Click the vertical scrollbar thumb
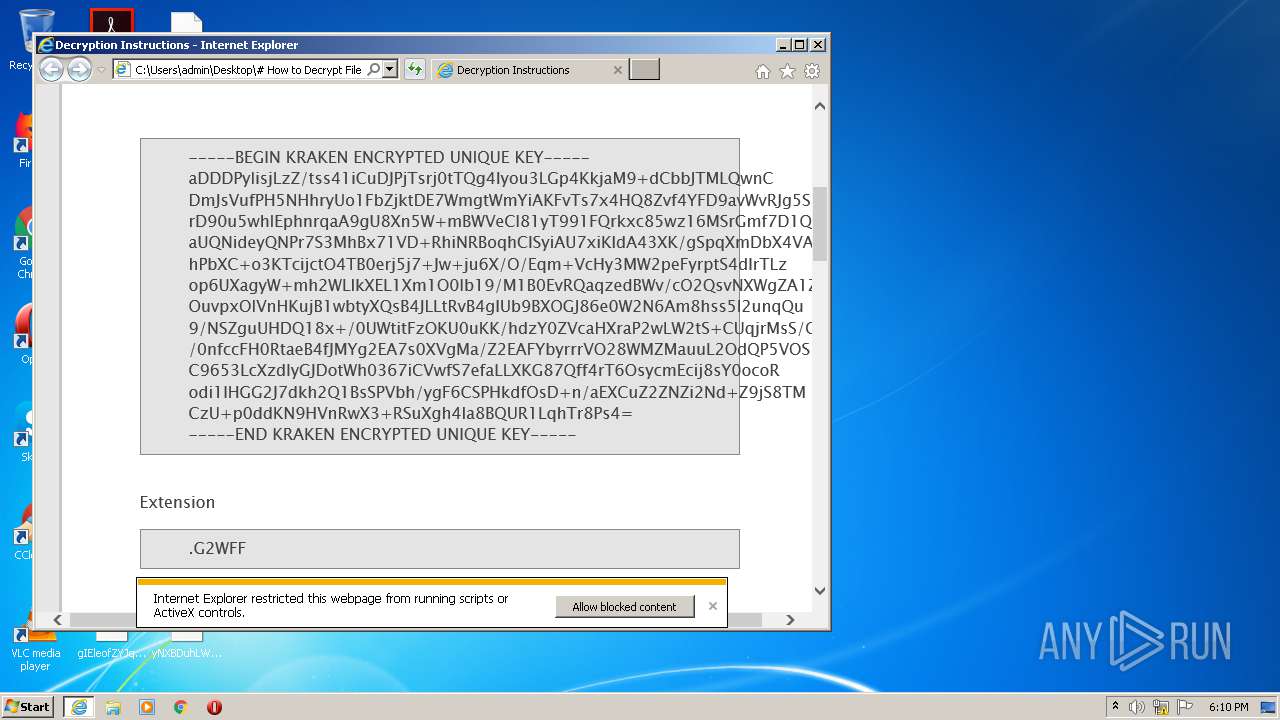Viewport: 1280px width, 720px height. (820, 223)
